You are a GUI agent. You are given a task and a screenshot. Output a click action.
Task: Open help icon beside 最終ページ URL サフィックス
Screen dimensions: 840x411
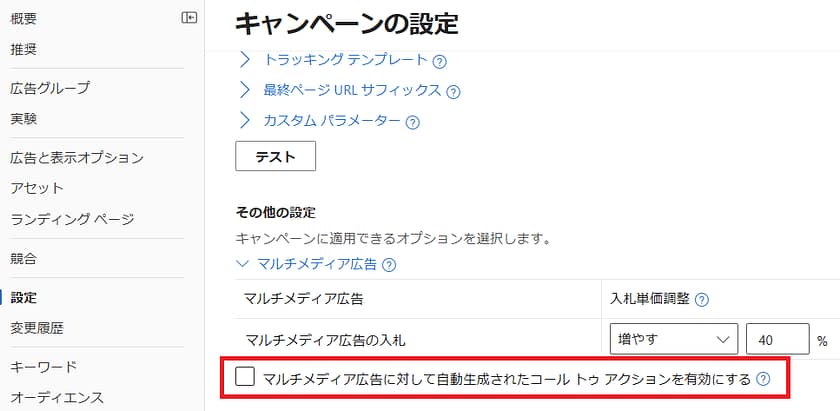point(453,92)
